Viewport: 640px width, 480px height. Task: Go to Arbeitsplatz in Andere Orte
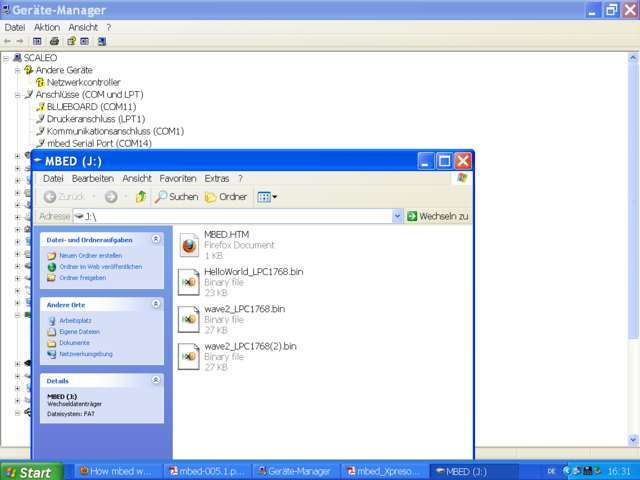75,320
